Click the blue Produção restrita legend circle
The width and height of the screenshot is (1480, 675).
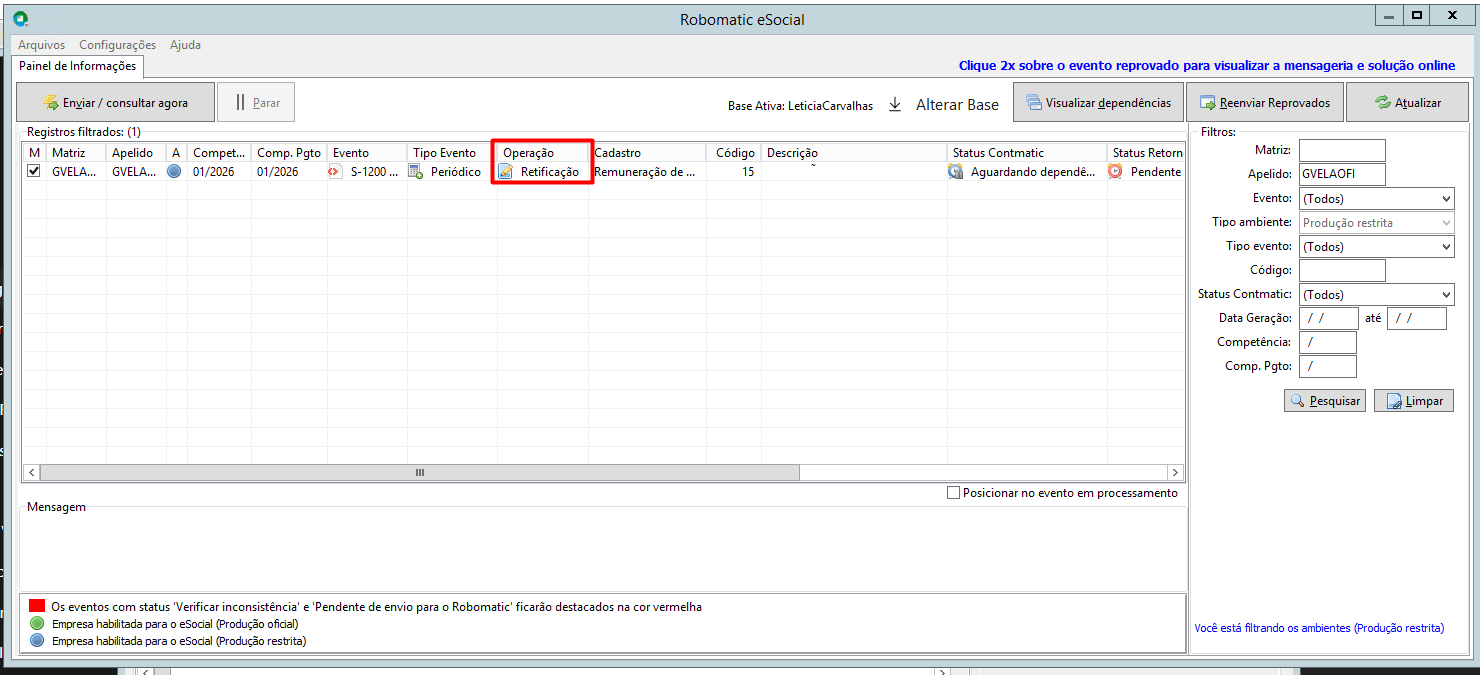tap(37, 641)
